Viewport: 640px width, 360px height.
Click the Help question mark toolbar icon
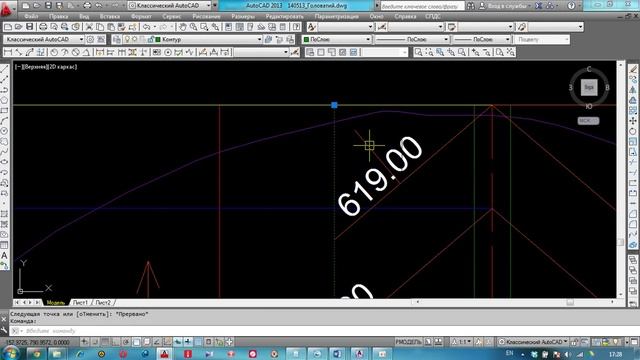coord(296,27)
